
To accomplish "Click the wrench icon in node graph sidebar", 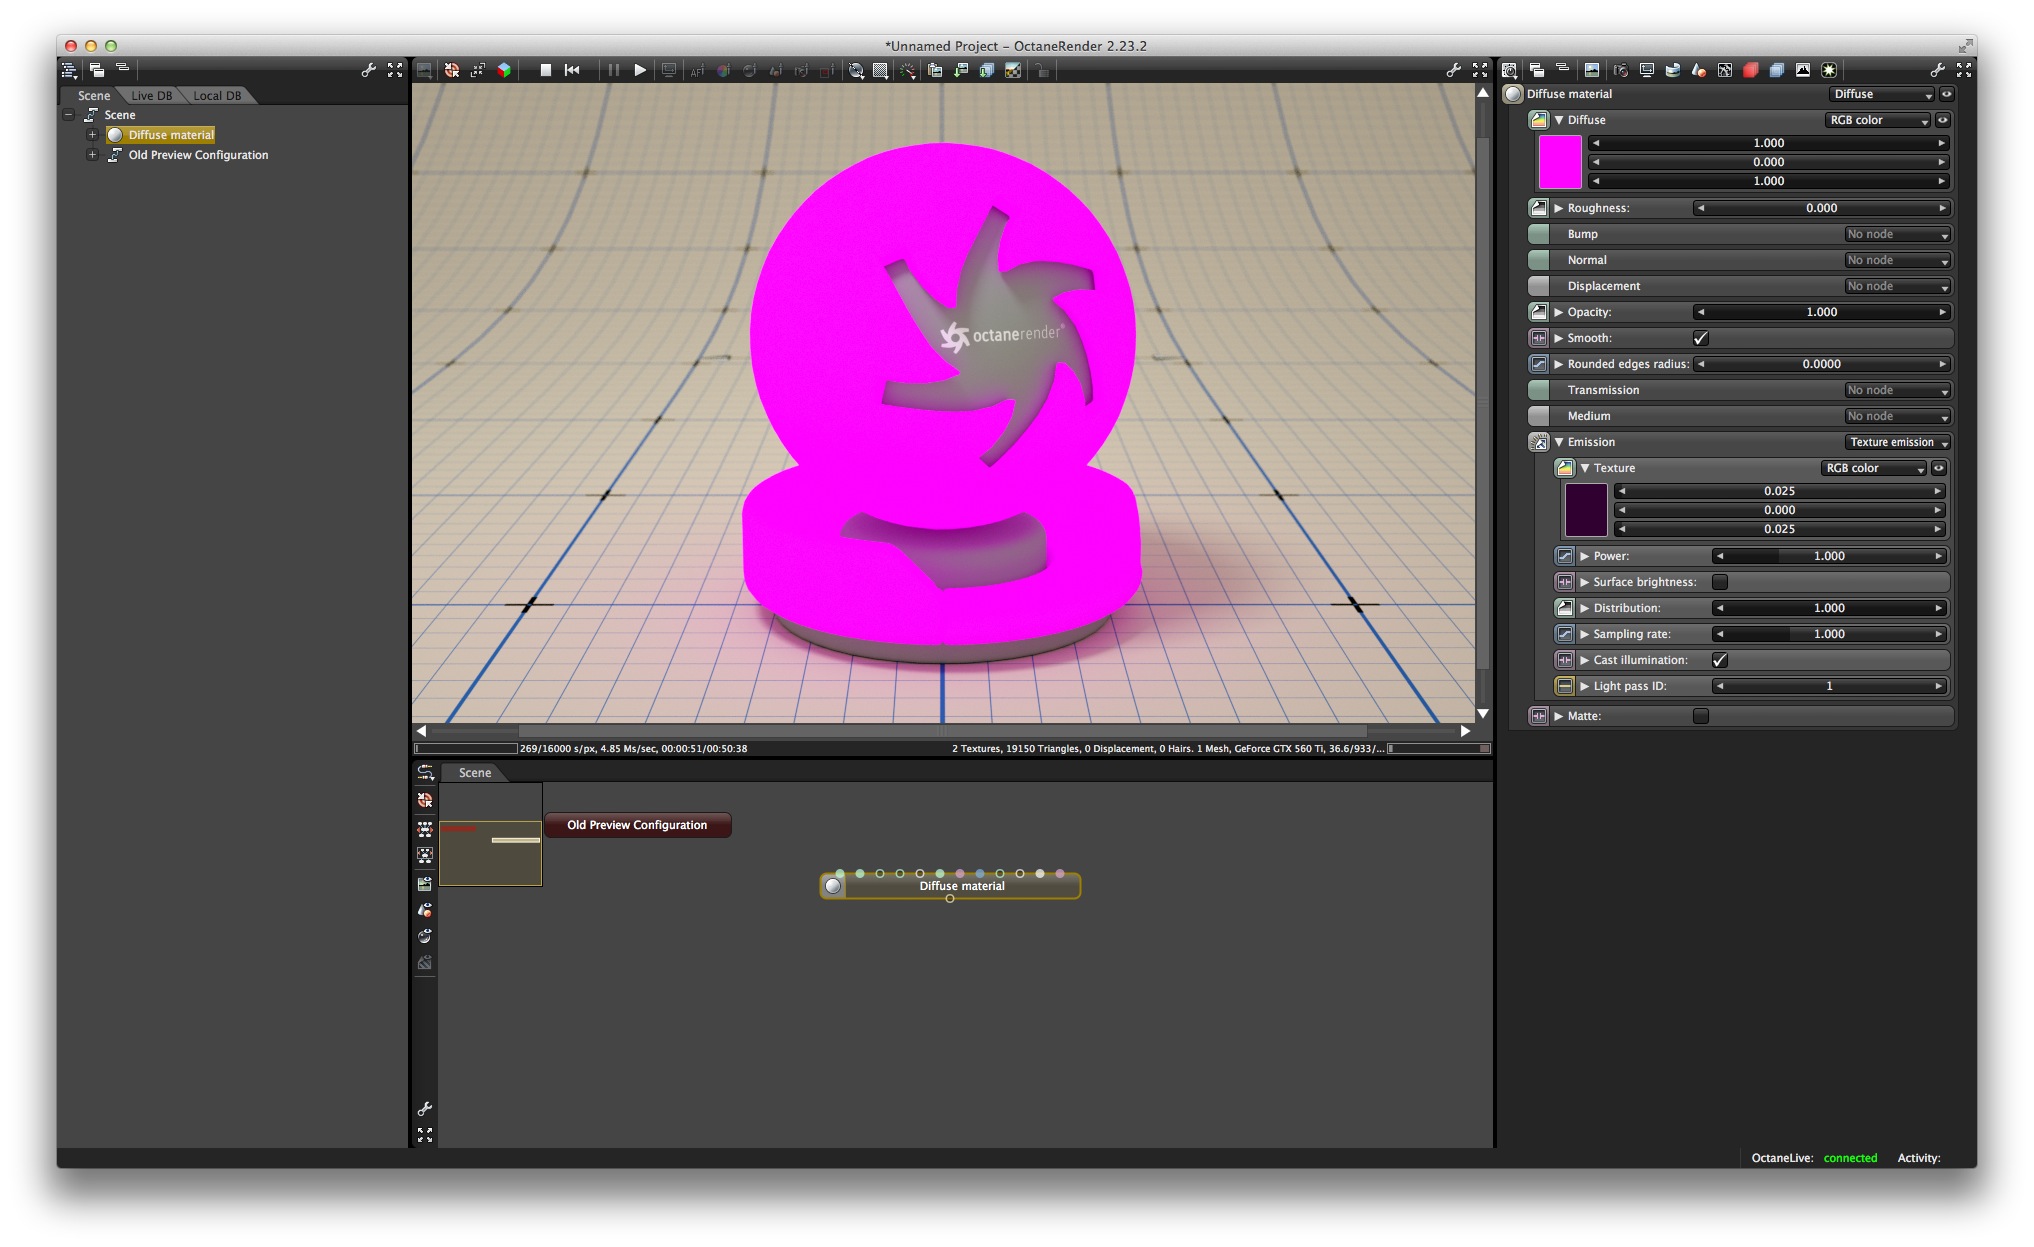I will click(x=425, y=1109).
